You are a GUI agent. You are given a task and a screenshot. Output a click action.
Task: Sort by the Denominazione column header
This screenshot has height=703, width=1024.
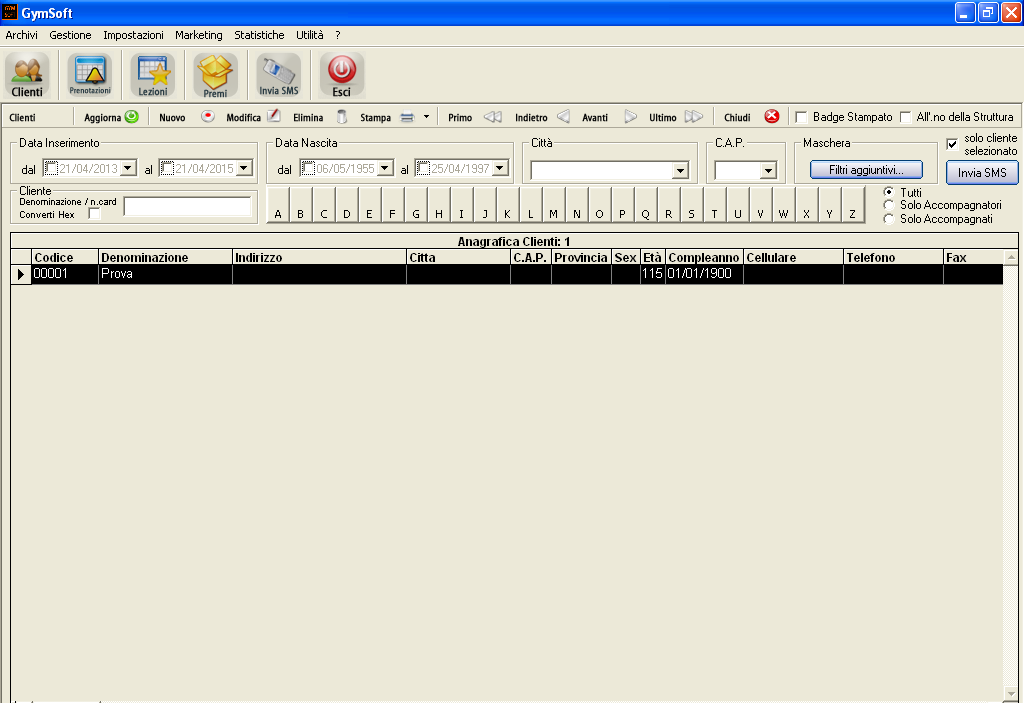coord(165,257)
